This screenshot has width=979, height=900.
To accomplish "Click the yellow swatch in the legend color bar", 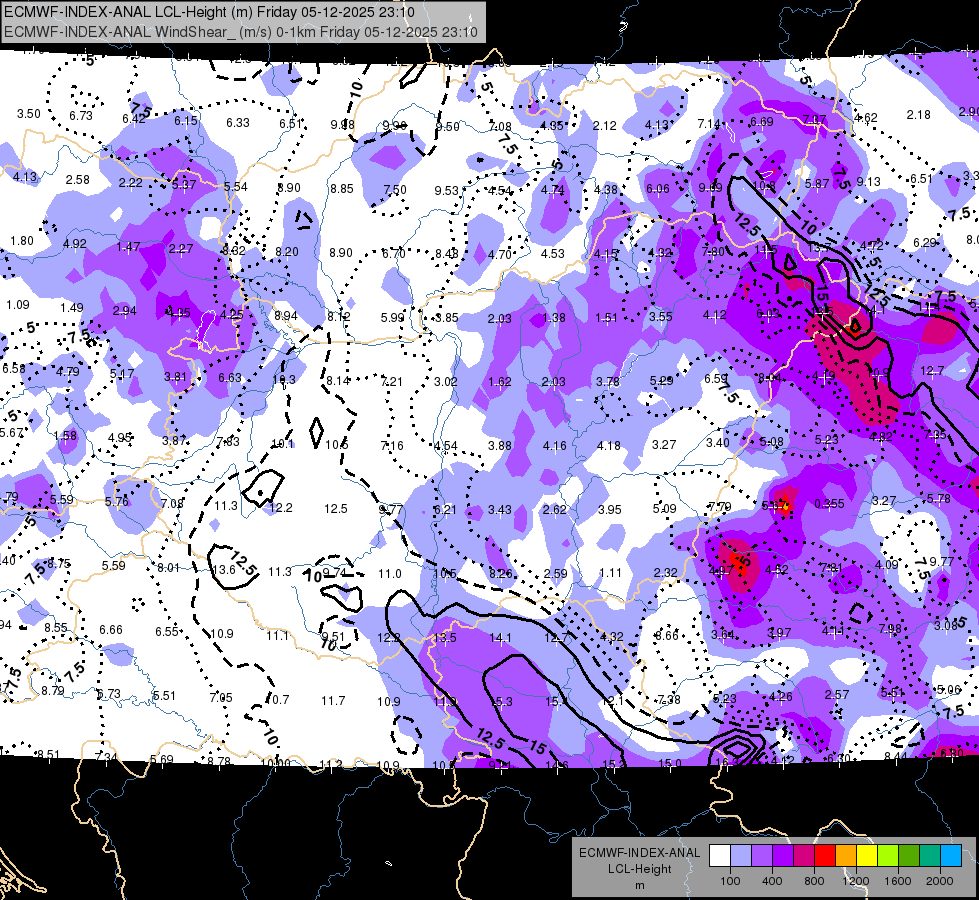I will pyautogui.click(x=867, y=855).
